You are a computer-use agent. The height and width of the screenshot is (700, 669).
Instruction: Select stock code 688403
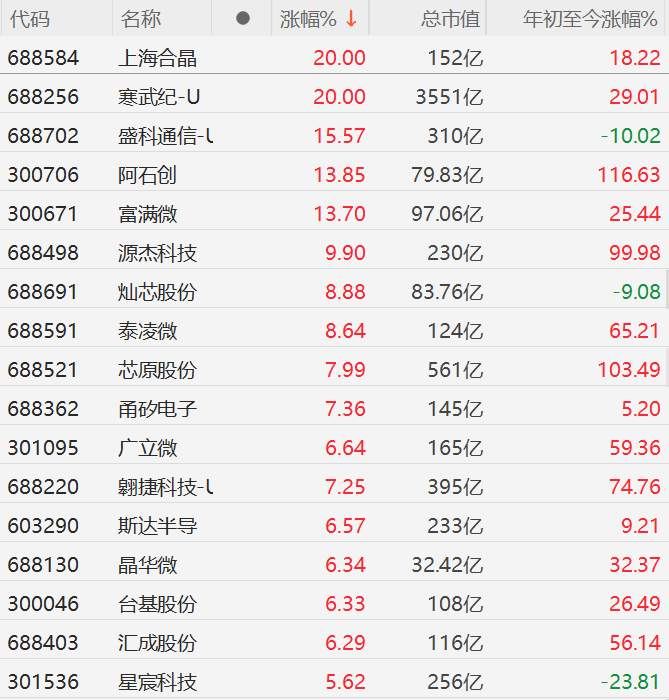click(x=43, y=643)
